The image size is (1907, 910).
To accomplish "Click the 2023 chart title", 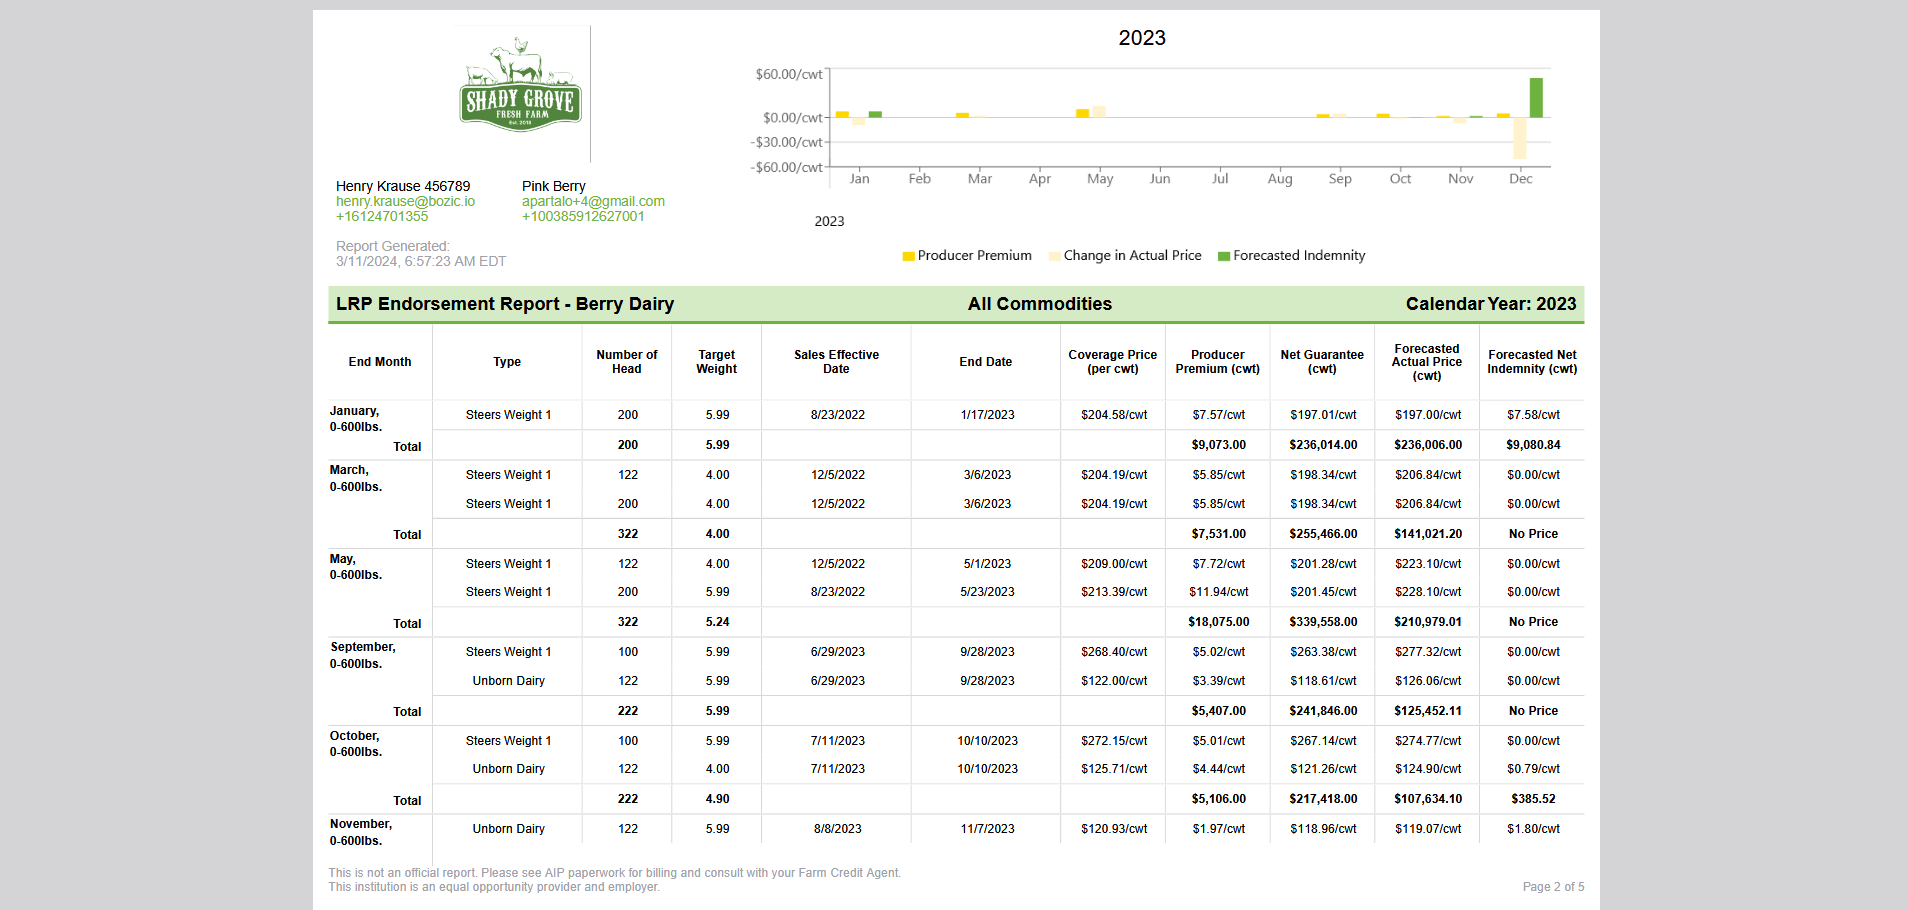I will 1142,38.
